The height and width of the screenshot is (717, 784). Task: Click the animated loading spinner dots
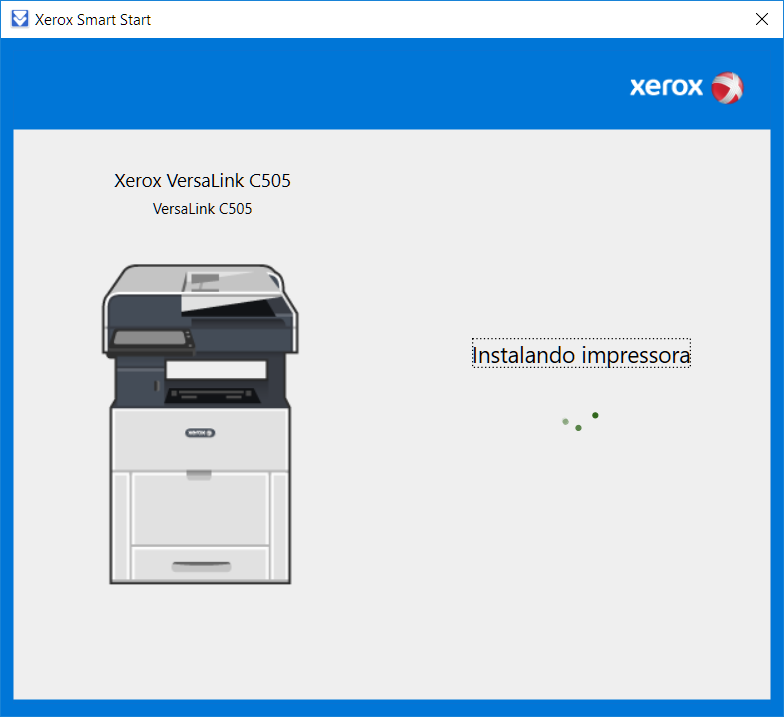coord(580,421)
